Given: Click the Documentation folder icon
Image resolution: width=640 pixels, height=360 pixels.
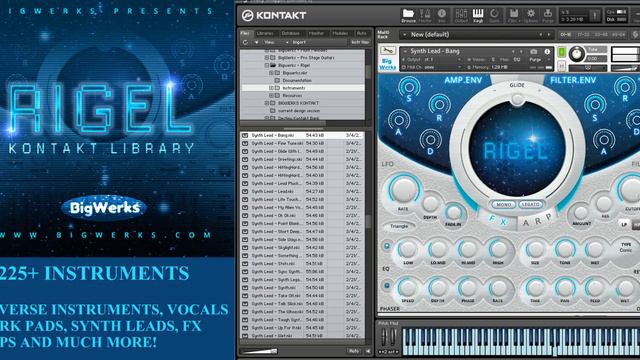Looking at the screenshot, I should [277, 80].
